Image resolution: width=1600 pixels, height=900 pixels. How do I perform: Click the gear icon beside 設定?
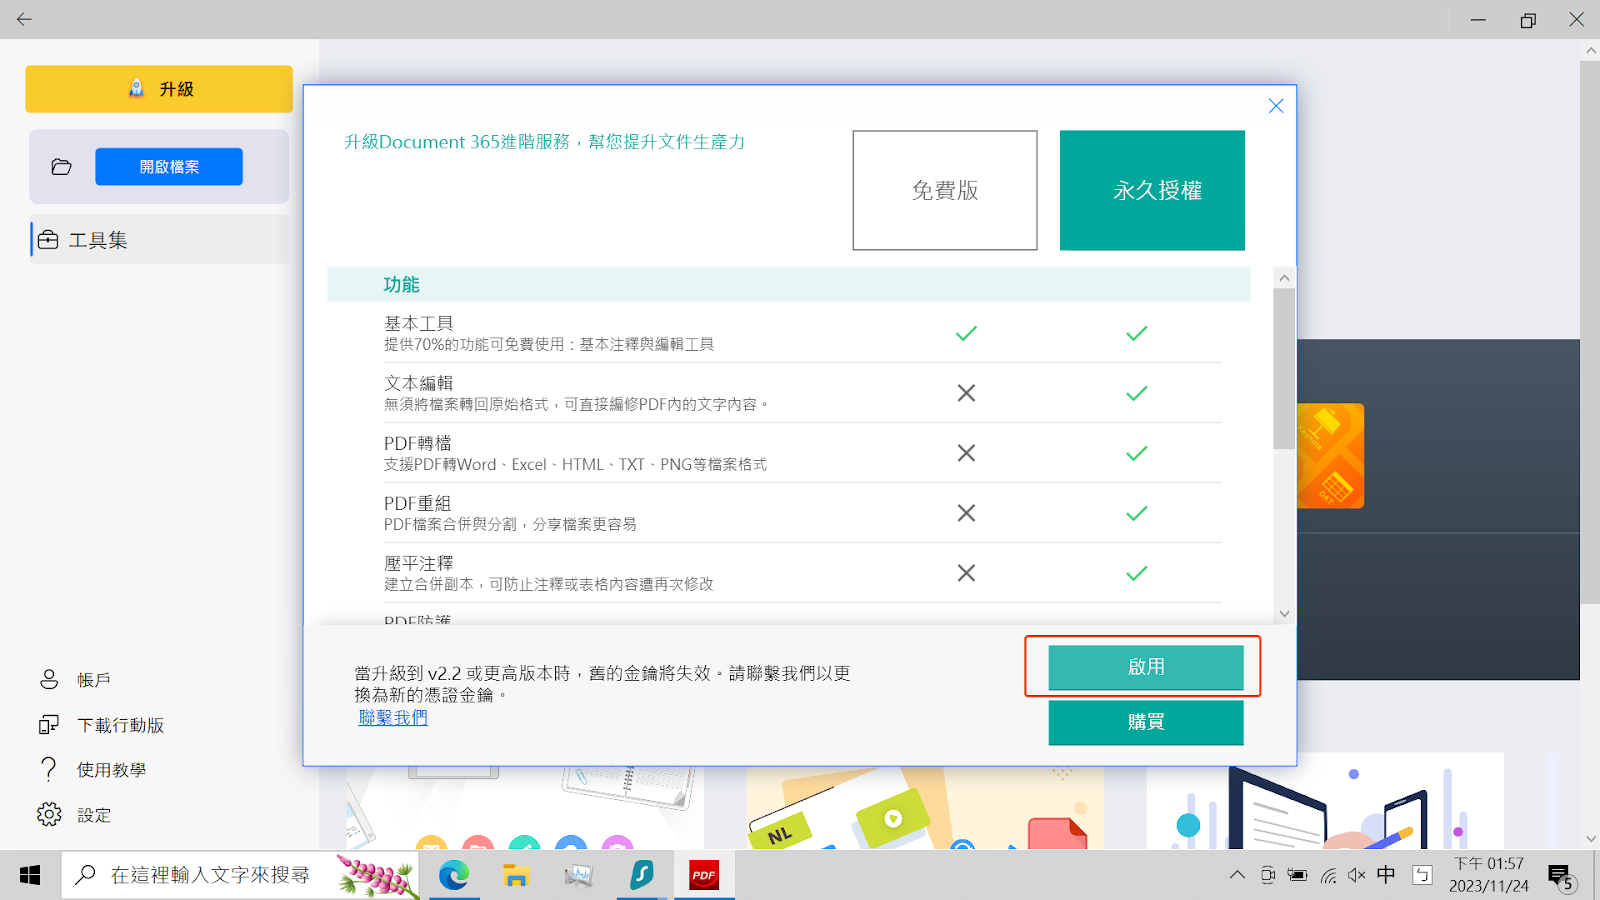[x=49, y=815]
